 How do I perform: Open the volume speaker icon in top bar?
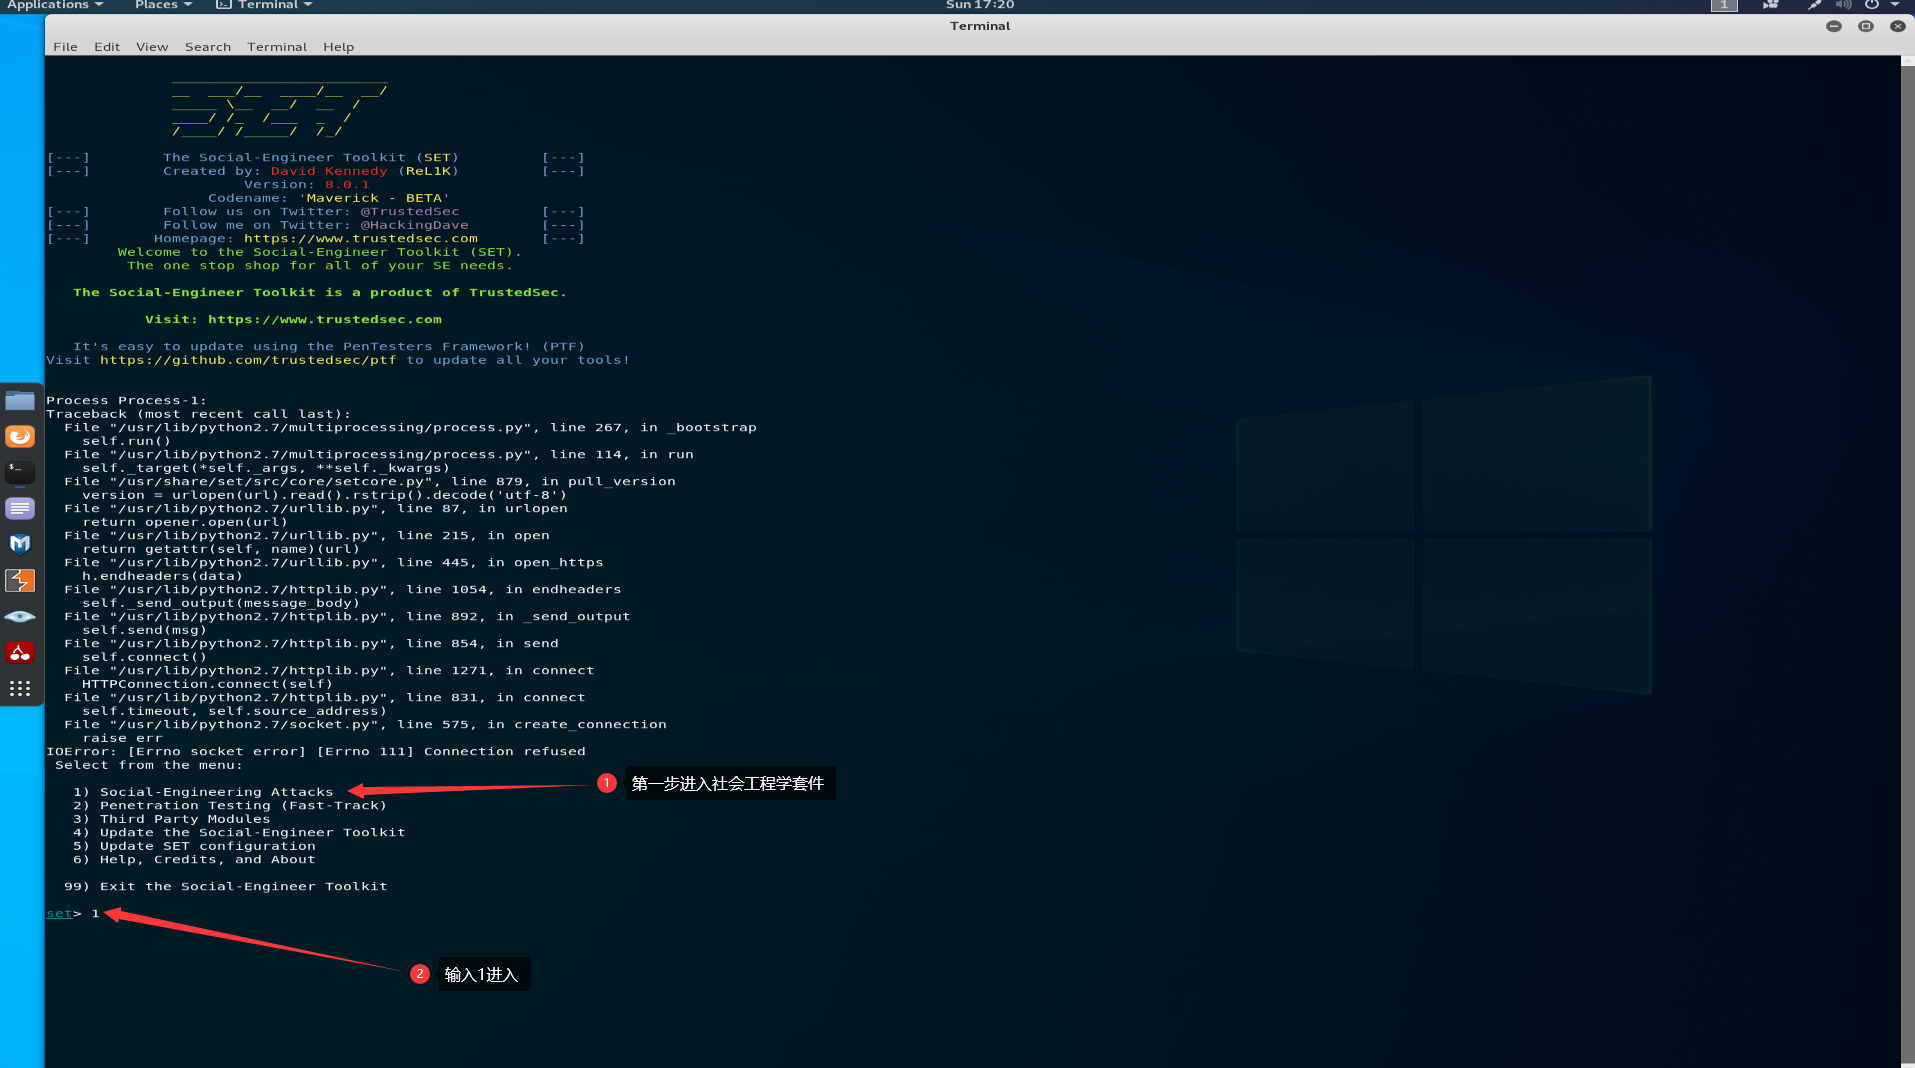click(1844, 5)
